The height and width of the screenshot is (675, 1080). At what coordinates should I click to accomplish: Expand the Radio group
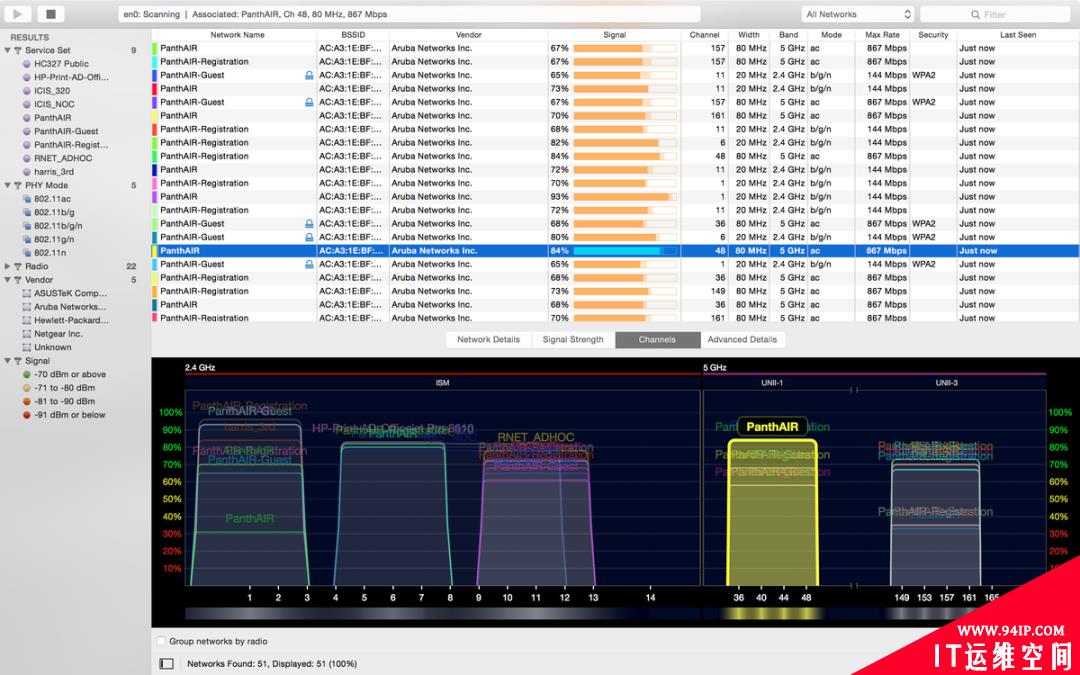coord(8,266)
